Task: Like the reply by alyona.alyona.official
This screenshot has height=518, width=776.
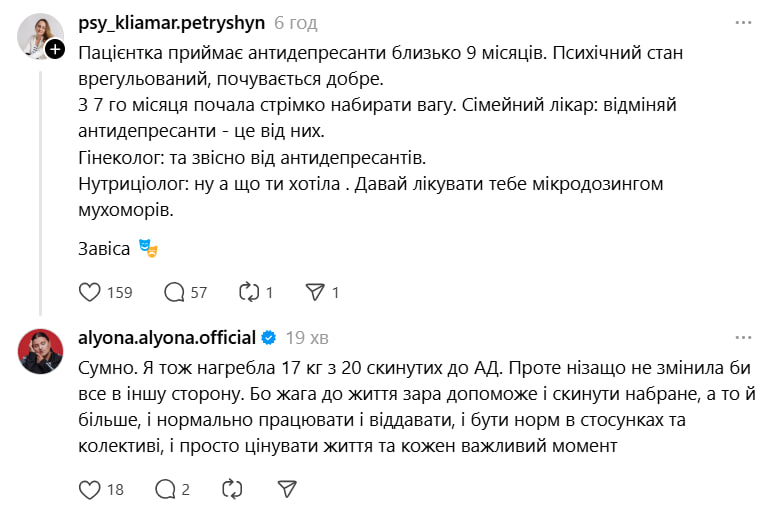Action: tap(90, 489)
